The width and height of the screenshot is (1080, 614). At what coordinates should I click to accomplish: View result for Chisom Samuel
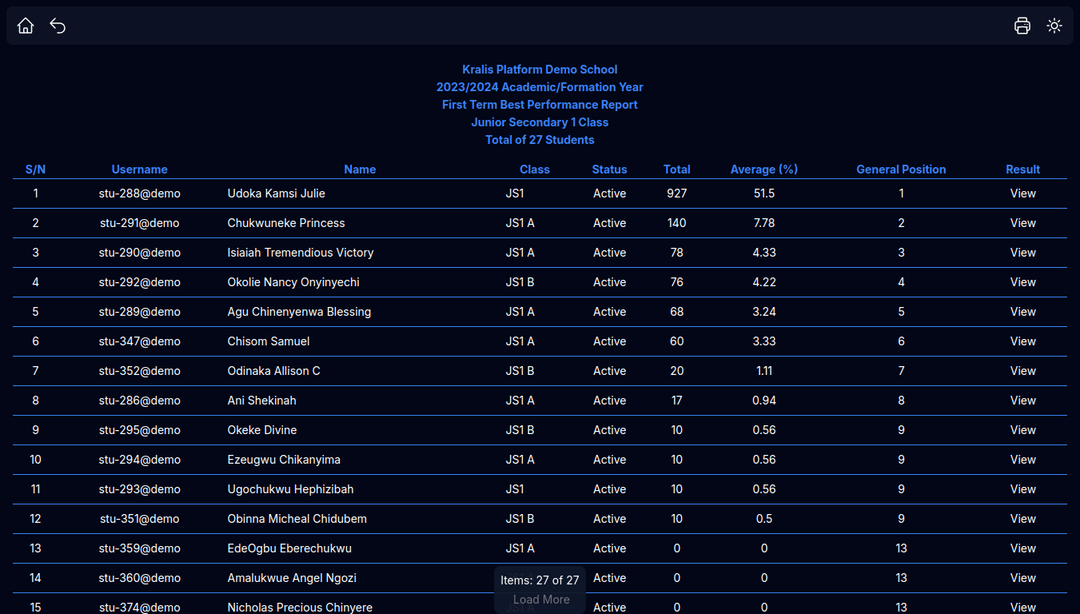point(1023,341)
